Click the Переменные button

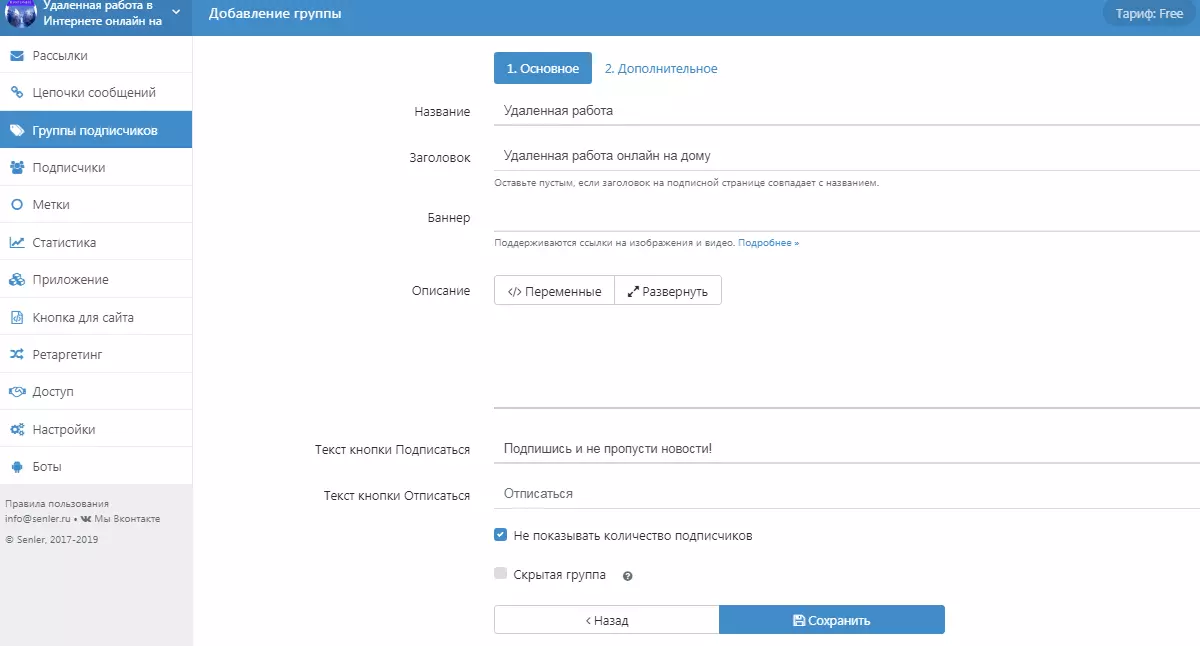554,291
